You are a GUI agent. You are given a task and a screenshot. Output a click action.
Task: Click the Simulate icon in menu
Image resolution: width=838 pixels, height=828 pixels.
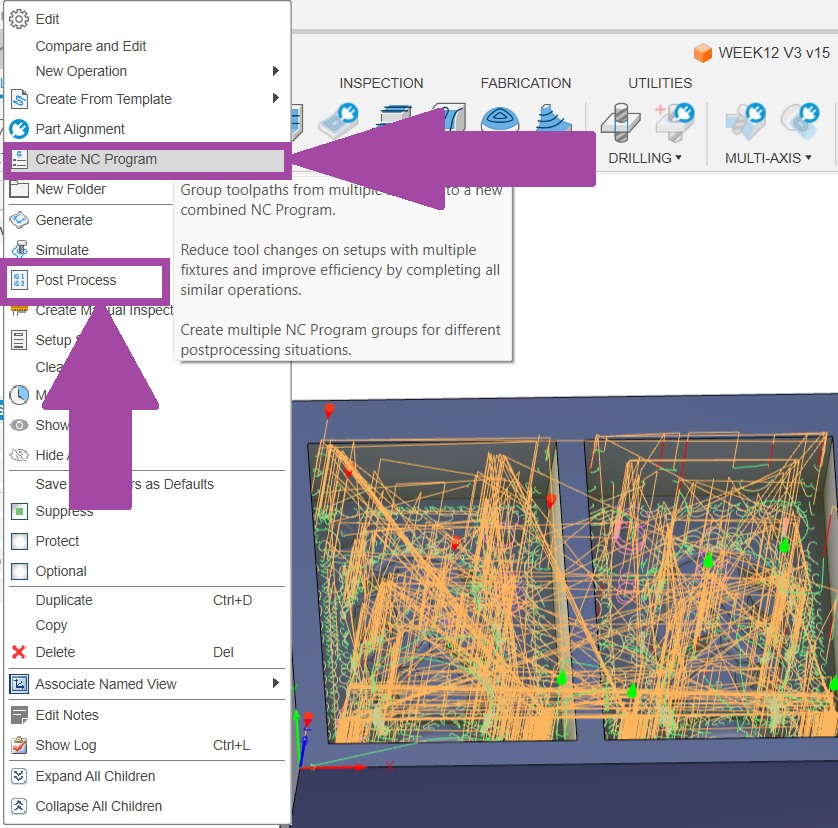(x=19, y=250)
